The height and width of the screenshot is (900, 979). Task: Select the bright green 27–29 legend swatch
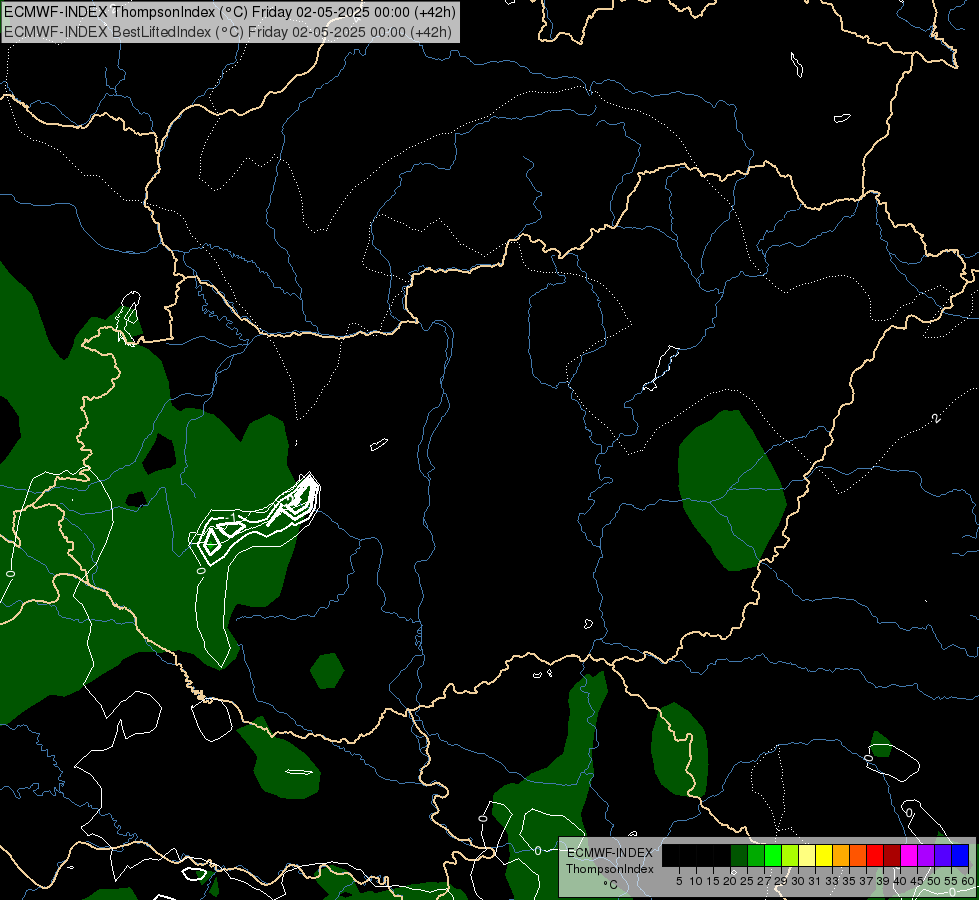coord(773,855)
